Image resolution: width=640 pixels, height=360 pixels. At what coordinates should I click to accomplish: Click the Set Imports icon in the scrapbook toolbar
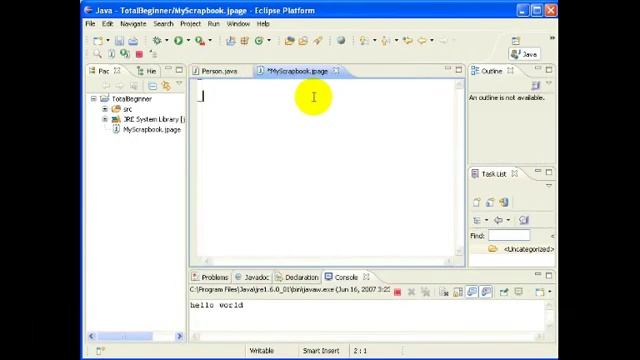point(153,54)
